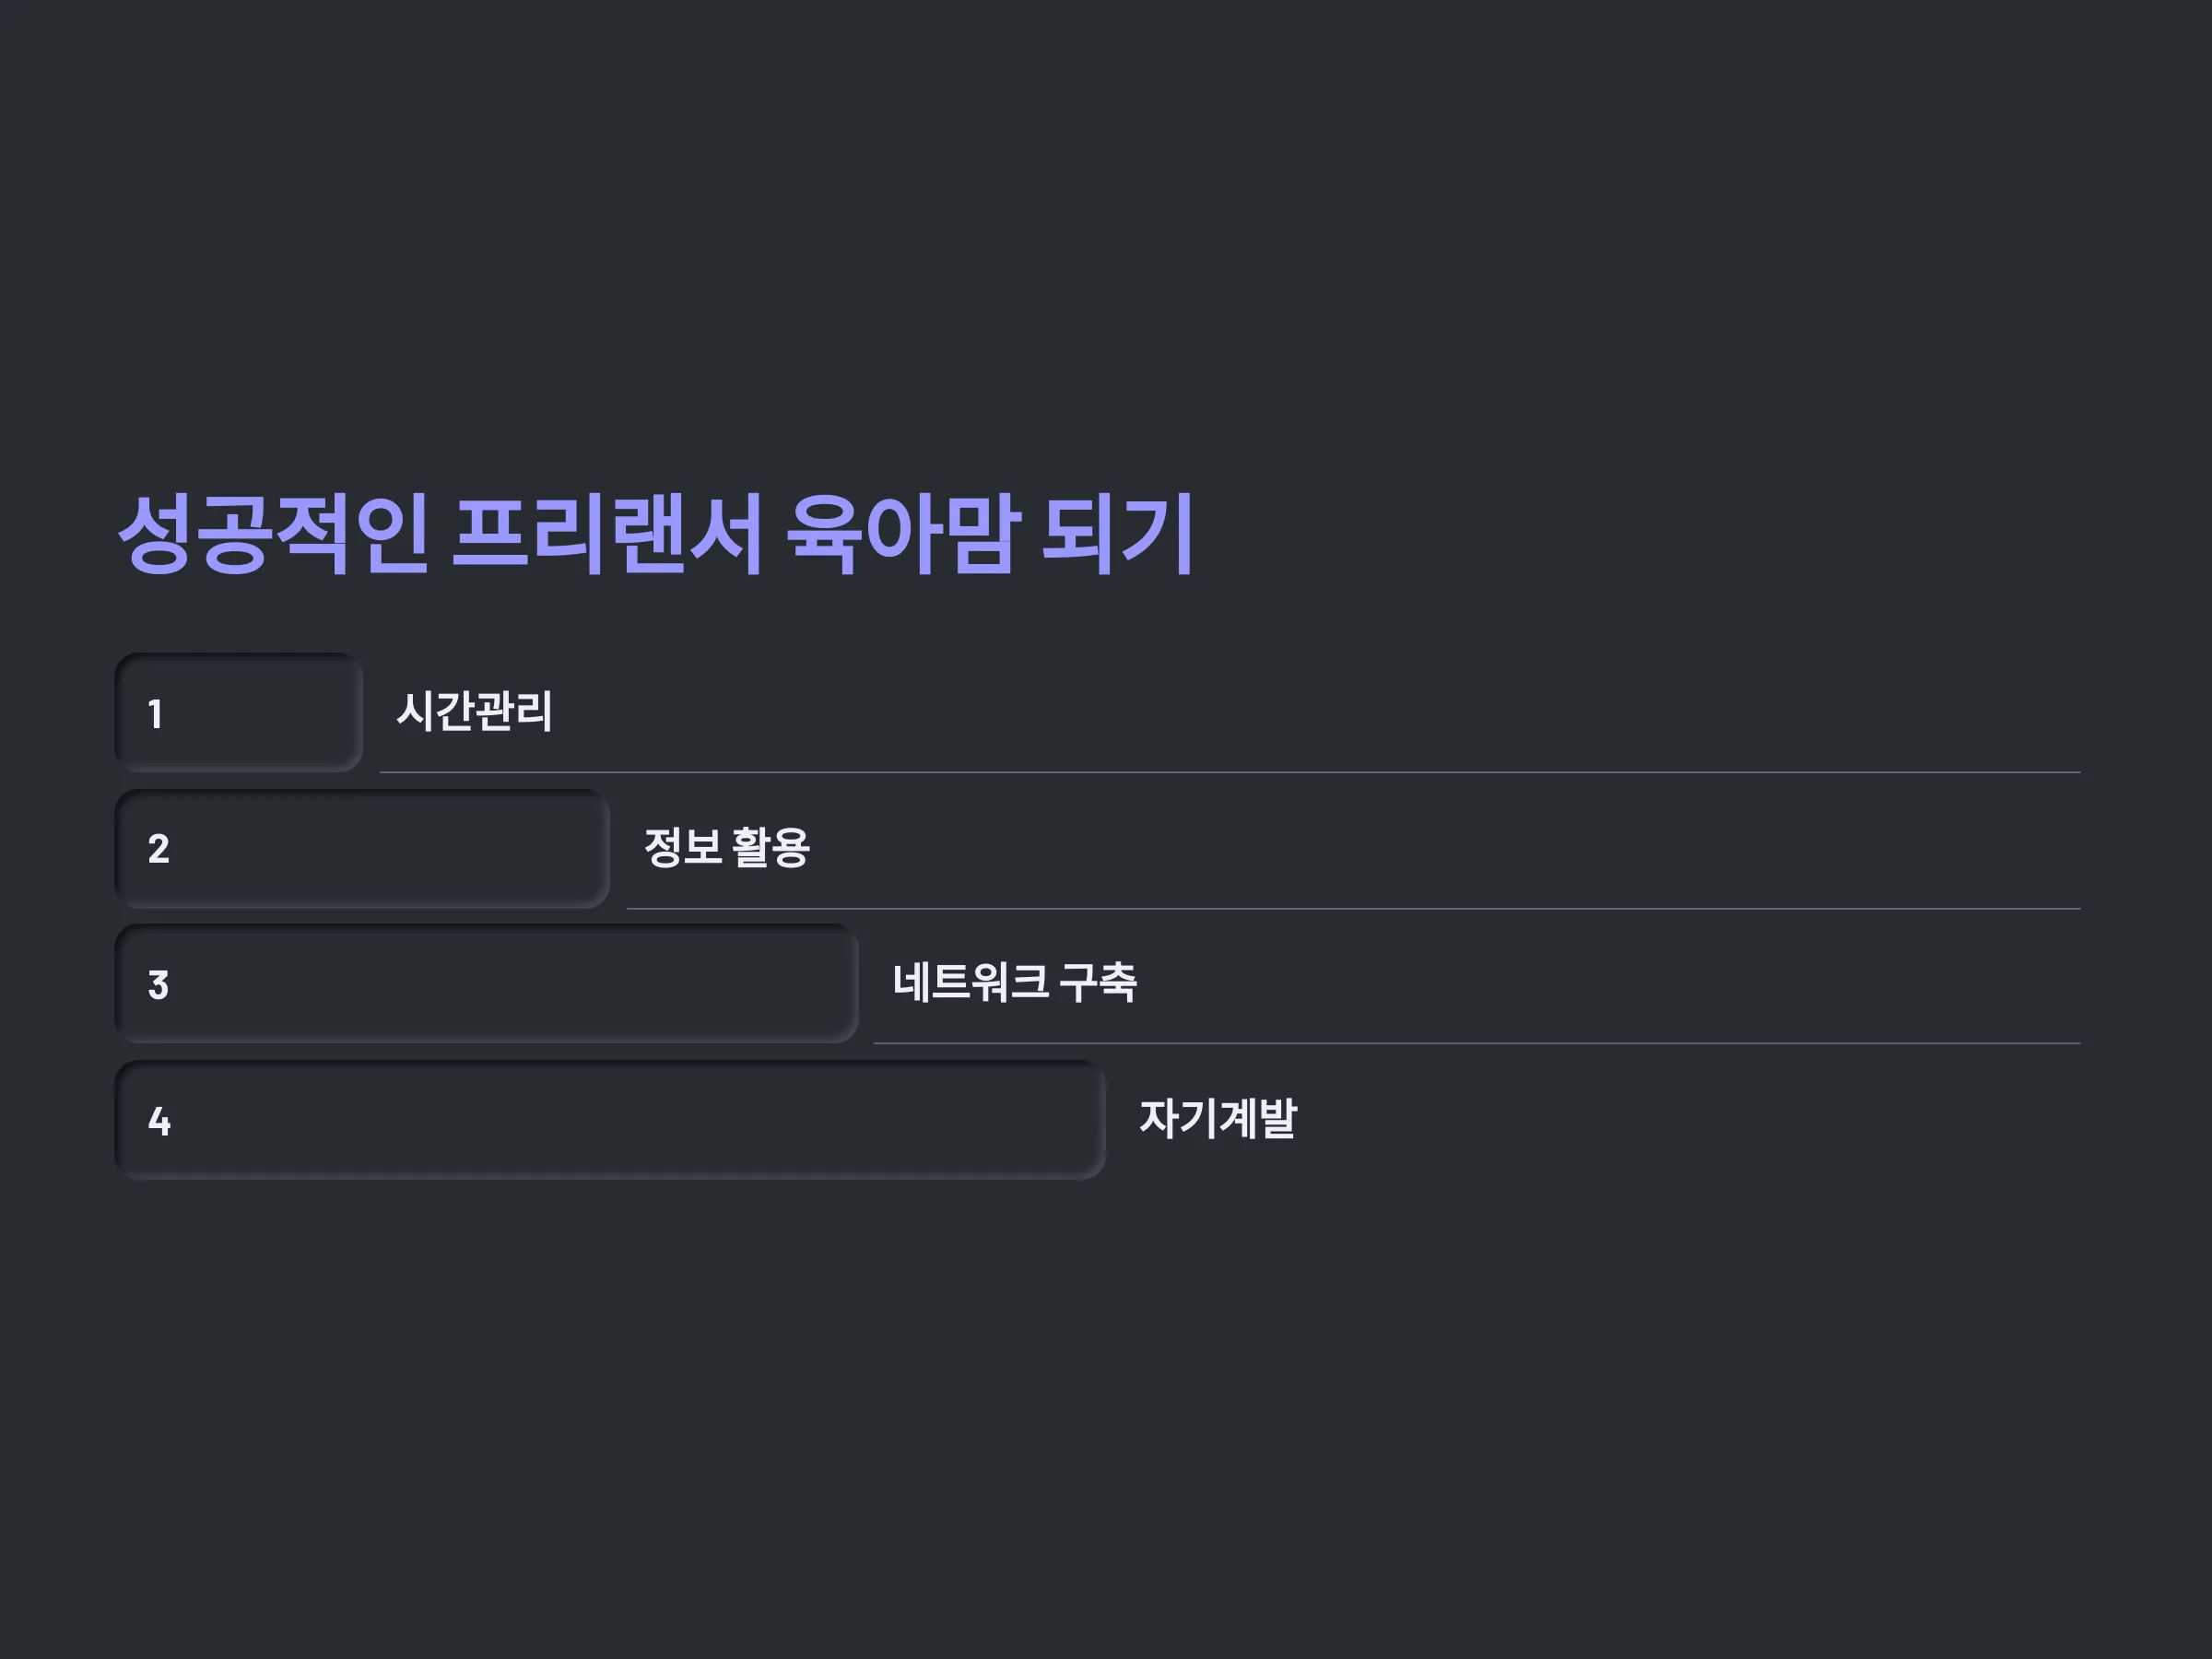Screen dimensions: 2212x1659
Task: Select the shortest numbered box, step 1
Action: [x=239, y=712]
